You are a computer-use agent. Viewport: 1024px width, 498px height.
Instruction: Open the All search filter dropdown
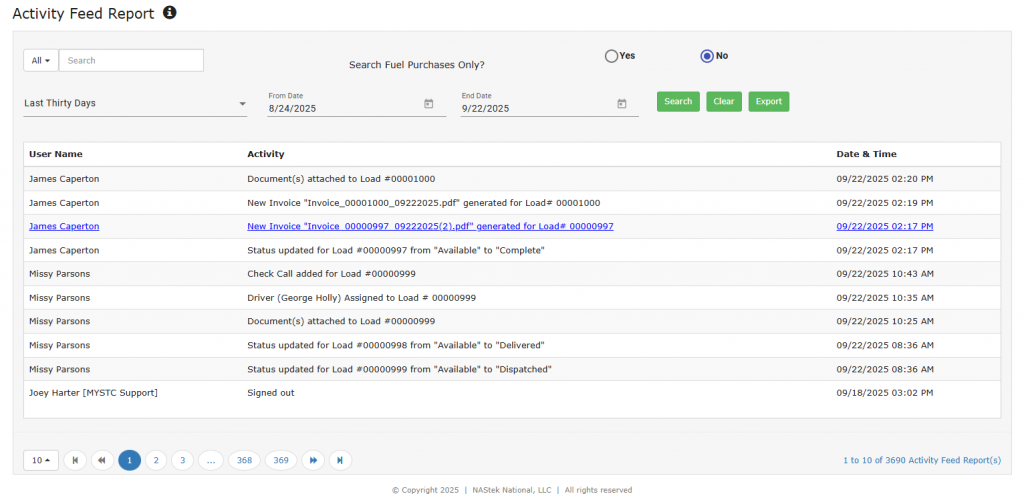[x=41, y=61]
